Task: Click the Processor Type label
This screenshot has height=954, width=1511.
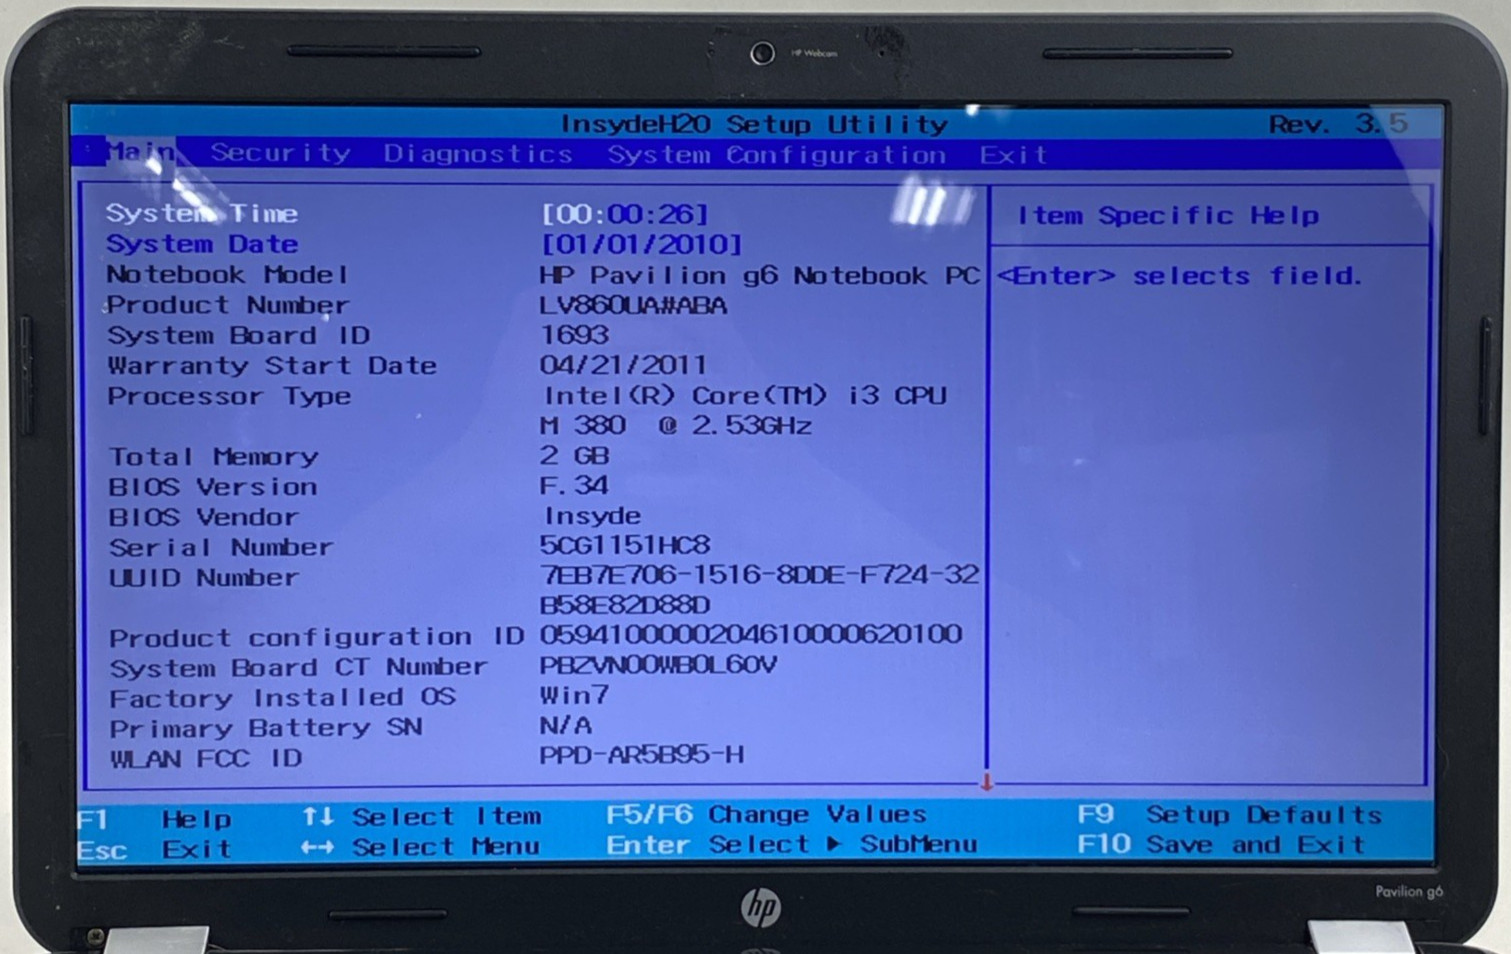Action: pos(229,396)
